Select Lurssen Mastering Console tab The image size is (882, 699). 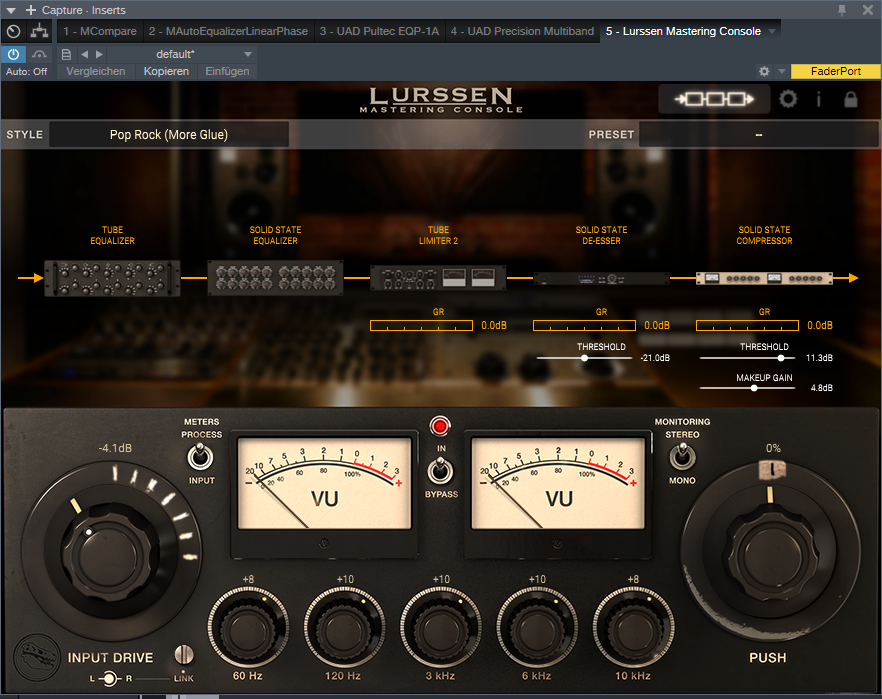[x=683, y=31]
